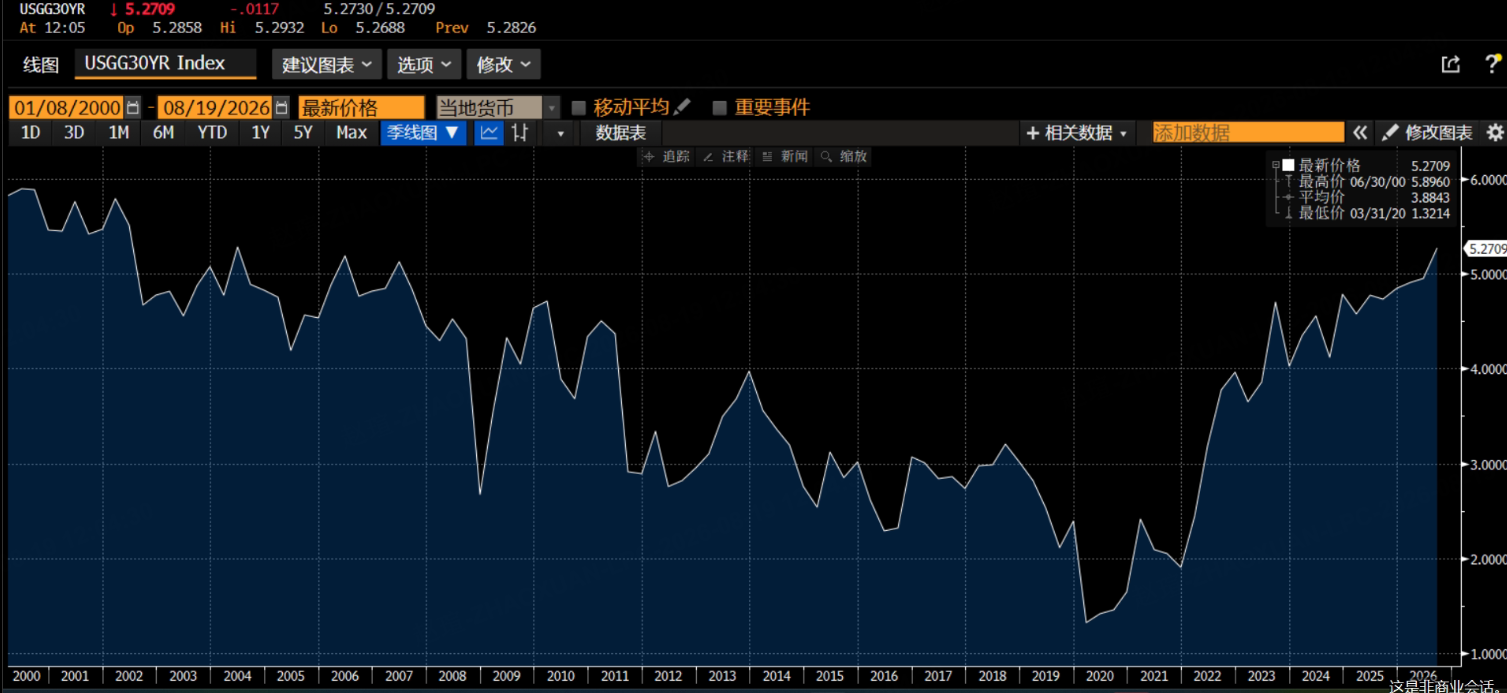Click the export/share chart icon
The width and height of the screenshot is (1507, 693).
(x=1450, y=64)
